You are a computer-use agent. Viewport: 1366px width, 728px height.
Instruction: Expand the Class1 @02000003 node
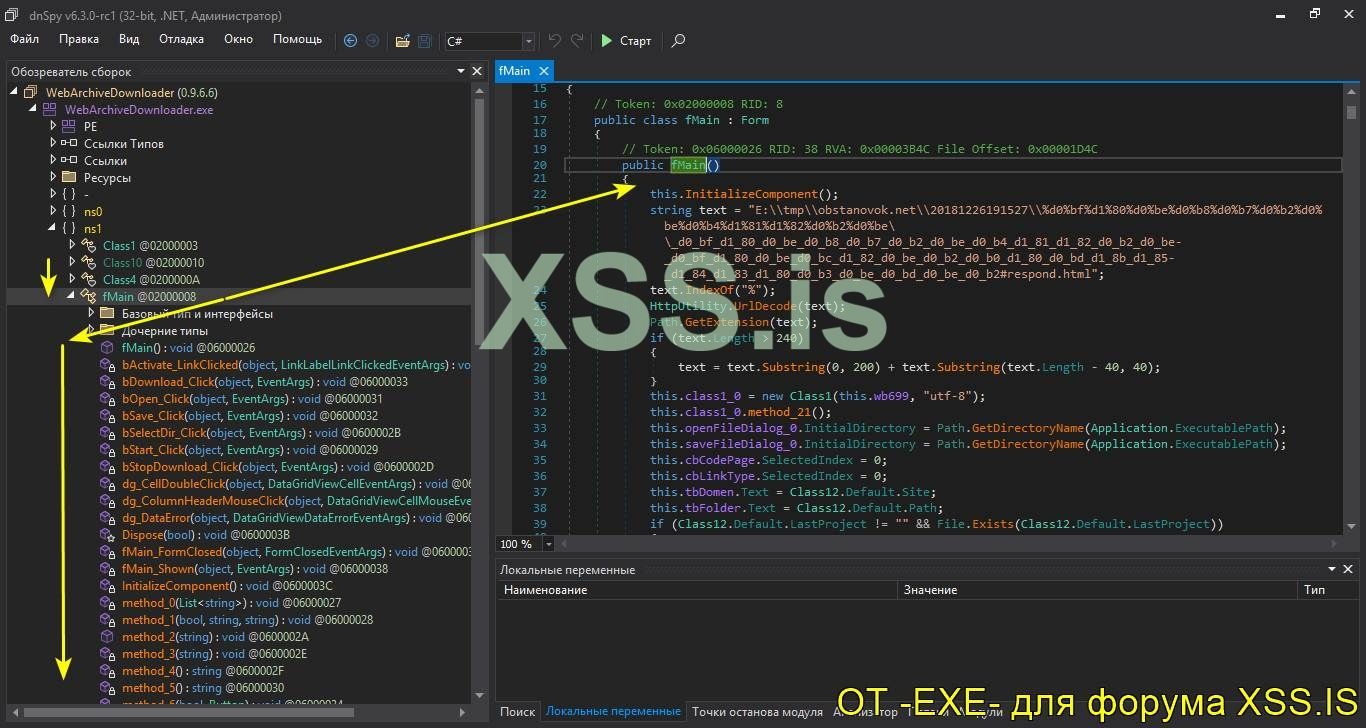72,246
